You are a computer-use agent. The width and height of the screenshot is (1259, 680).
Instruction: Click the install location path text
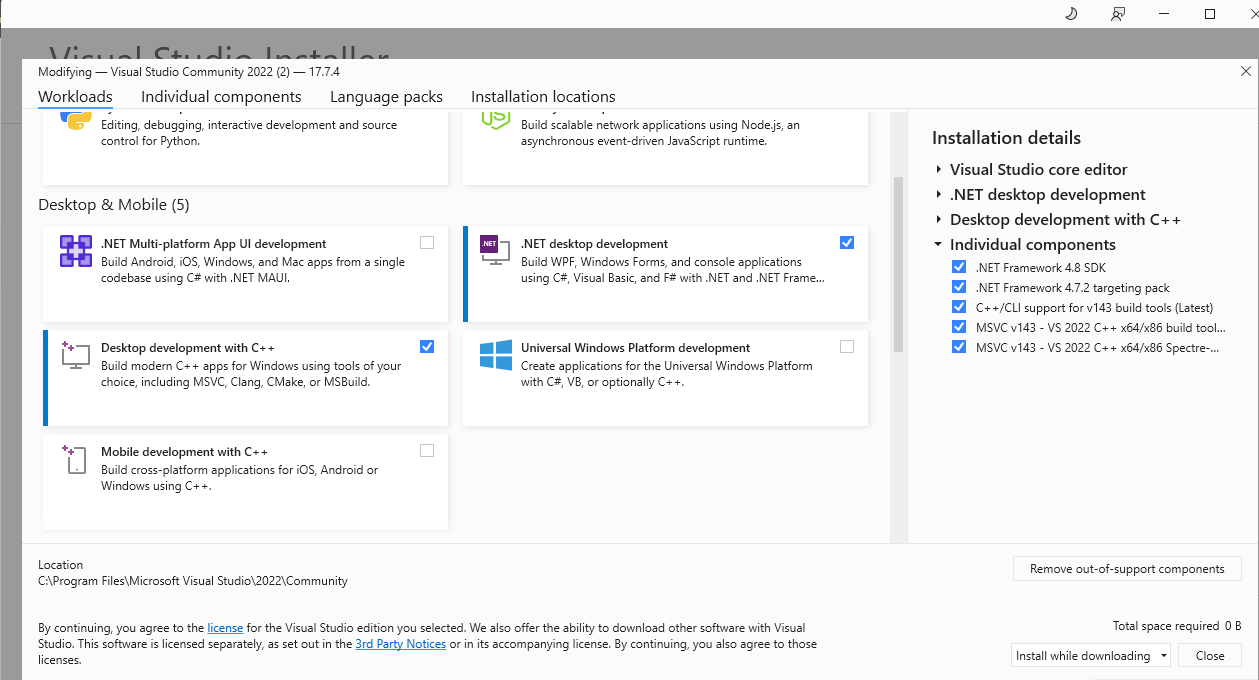pyautogui.click(x=193, y=581)
